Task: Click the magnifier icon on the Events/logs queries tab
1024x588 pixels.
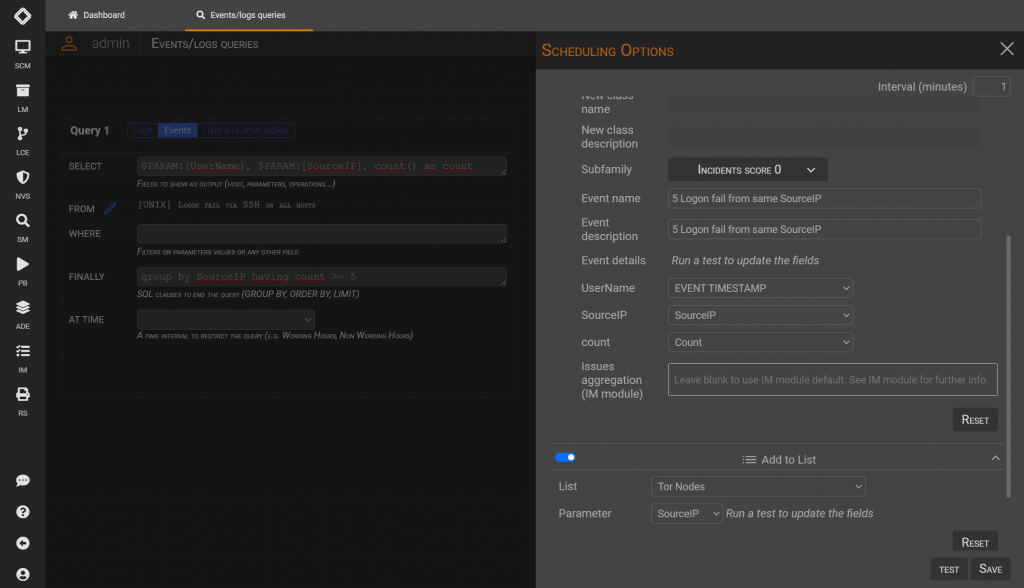Action: (200, 15)
